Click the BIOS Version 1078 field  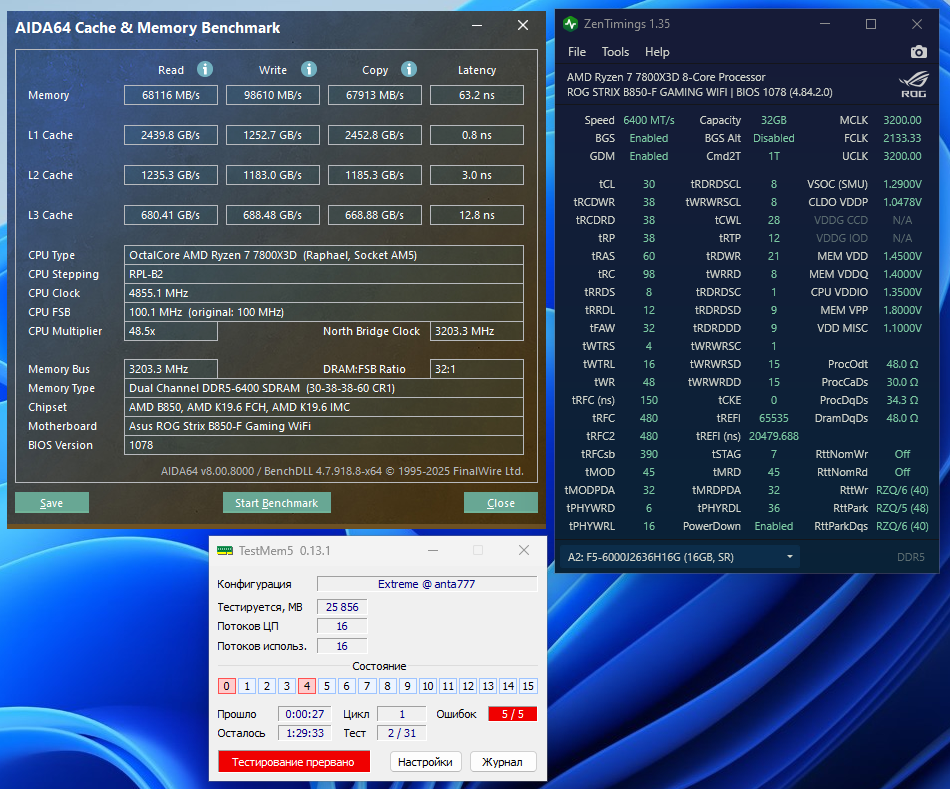324,445
